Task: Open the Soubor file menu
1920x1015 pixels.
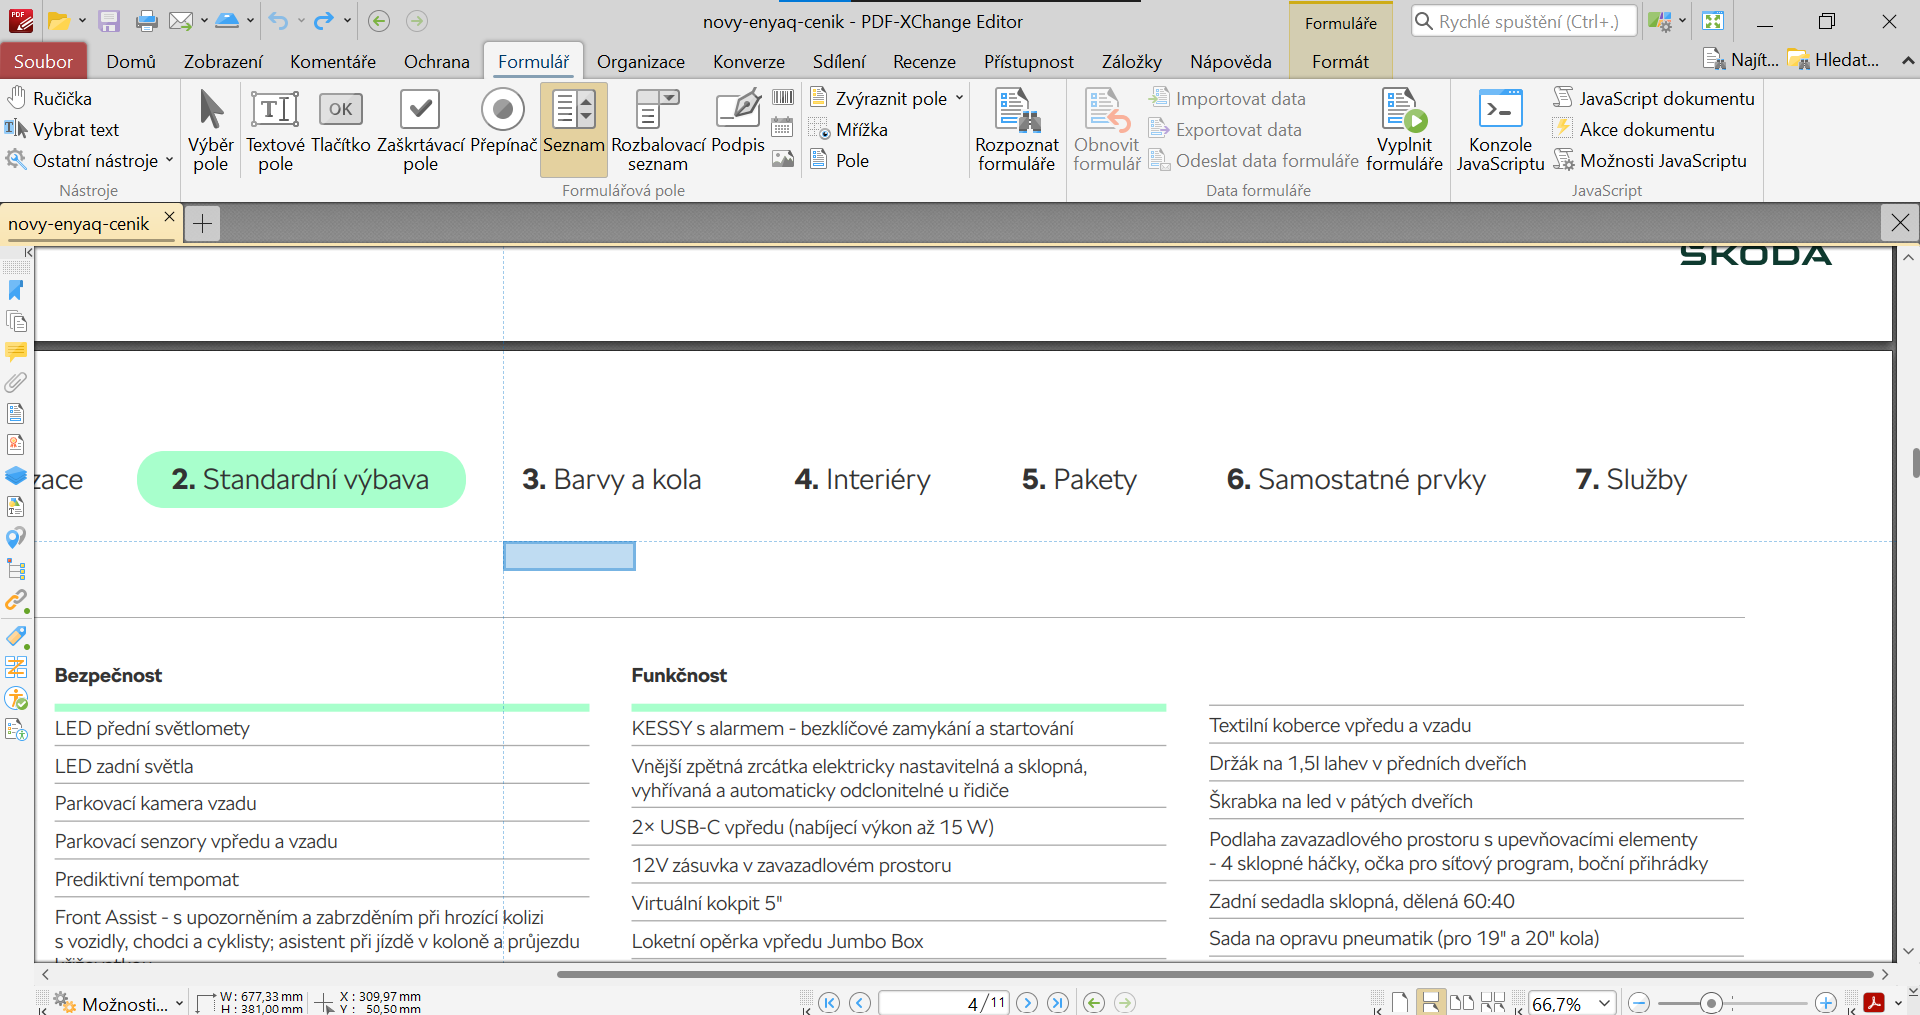Action: click(43, 61)
